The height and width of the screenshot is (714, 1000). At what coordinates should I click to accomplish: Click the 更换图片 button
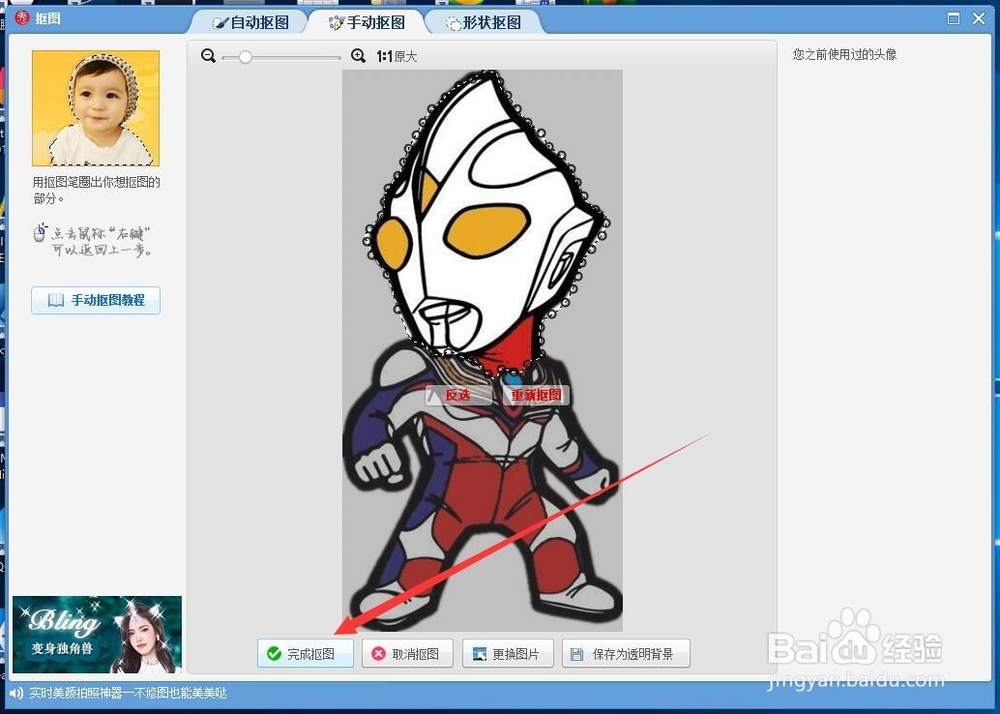[508, 653]
